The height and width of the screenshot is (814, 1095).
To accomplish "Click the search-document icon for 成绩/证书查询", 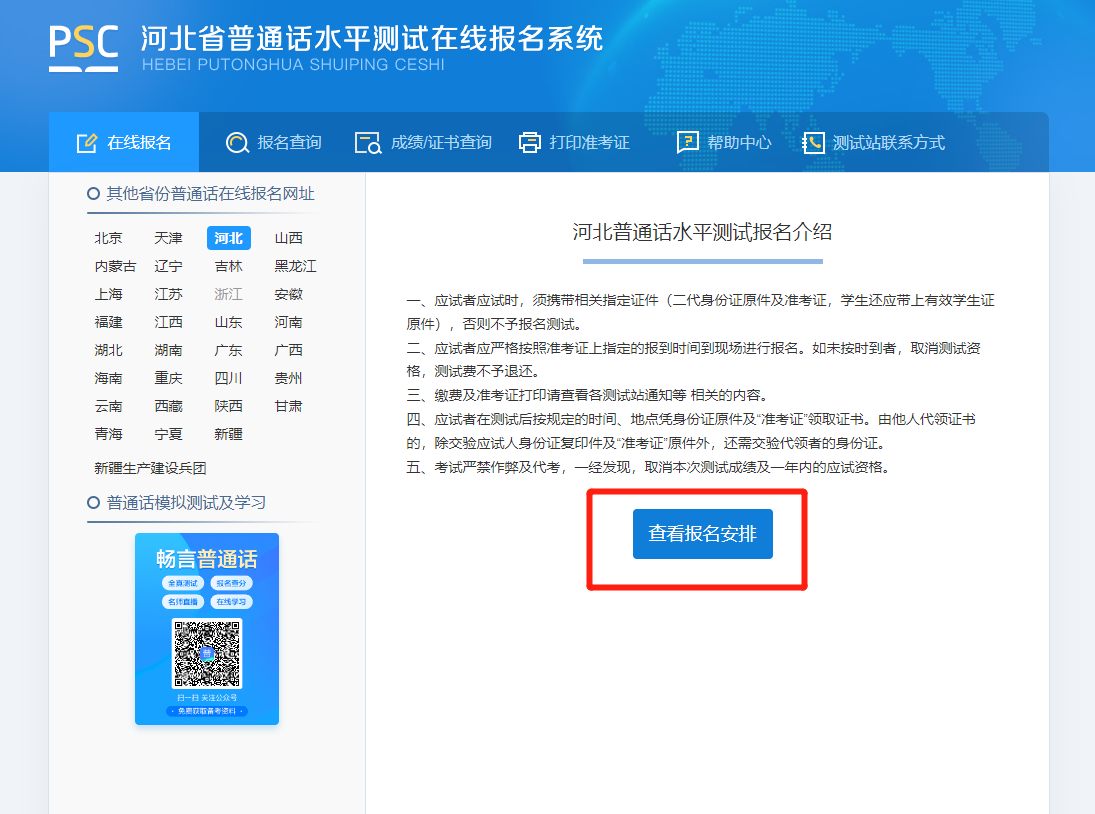I will [x=368, y=143].
